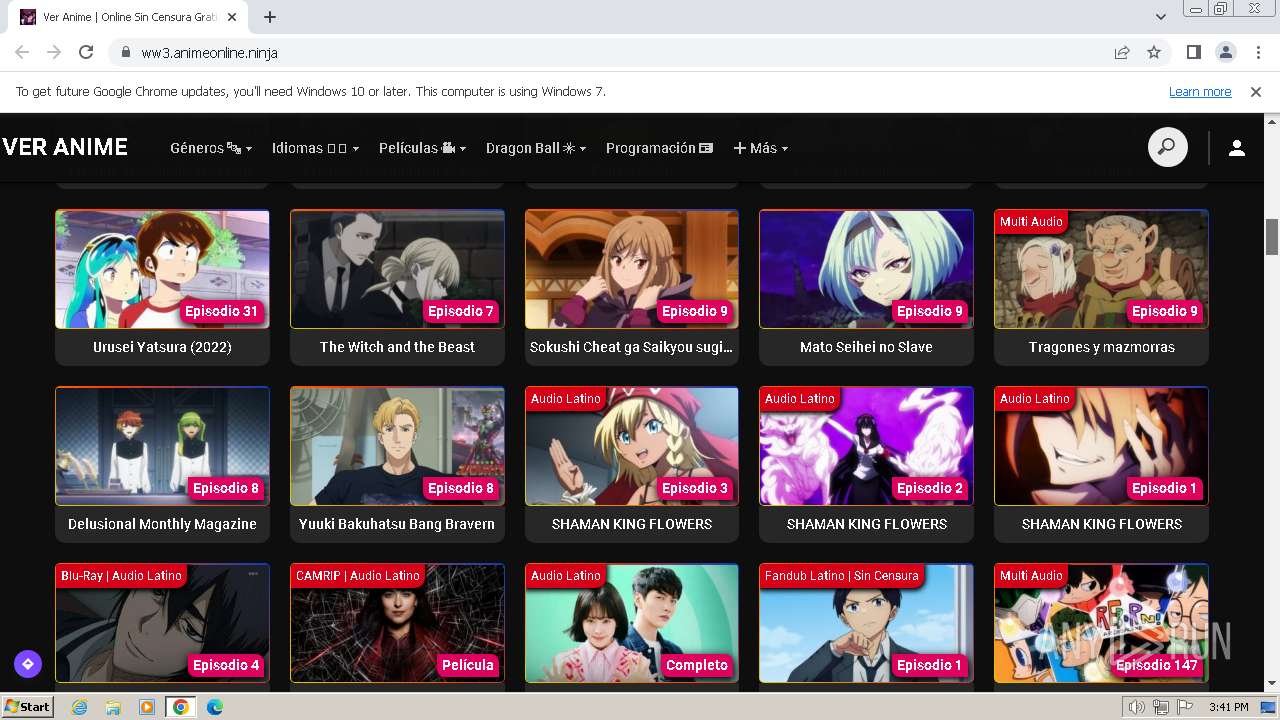This screenshot has width=1280, height=720.
Task: Open Yuuki Bakuhatsu Bang Bravern title
Action: [x=397, y=524]
